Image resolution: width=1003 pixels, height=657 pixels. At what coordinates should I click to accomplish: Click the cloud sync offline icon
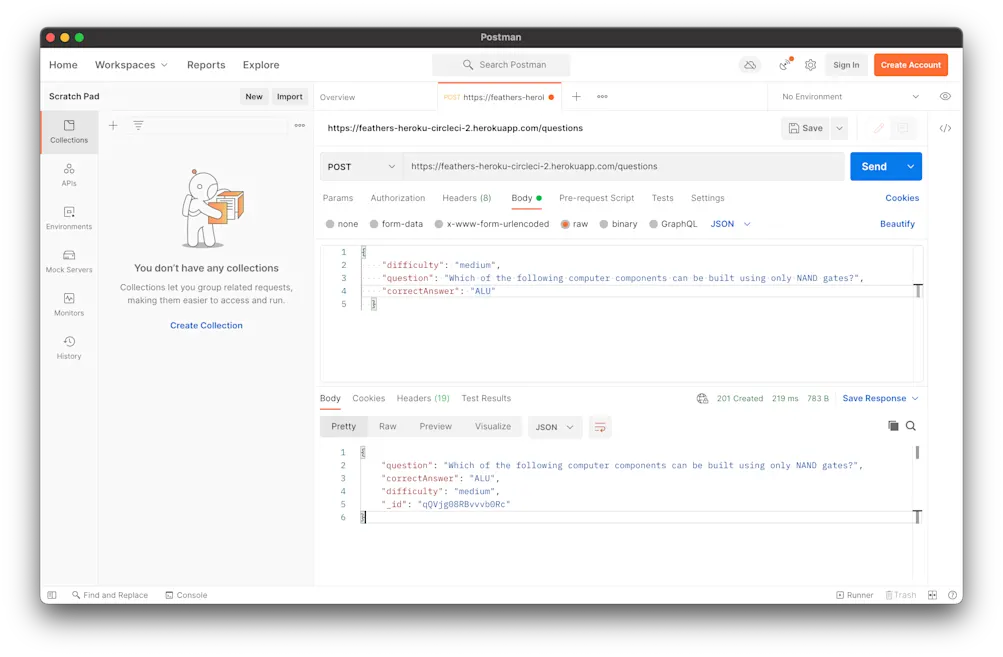tap(750, 65)
